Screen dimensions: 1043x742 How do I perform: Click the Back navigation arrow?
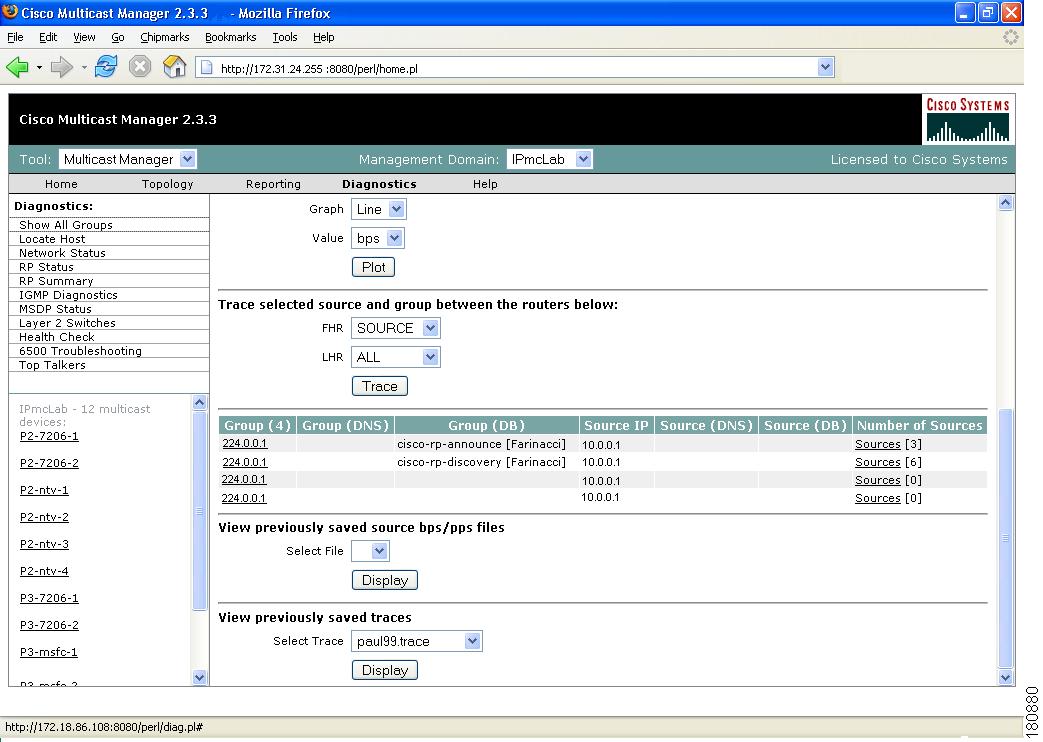tap(17, 67)
